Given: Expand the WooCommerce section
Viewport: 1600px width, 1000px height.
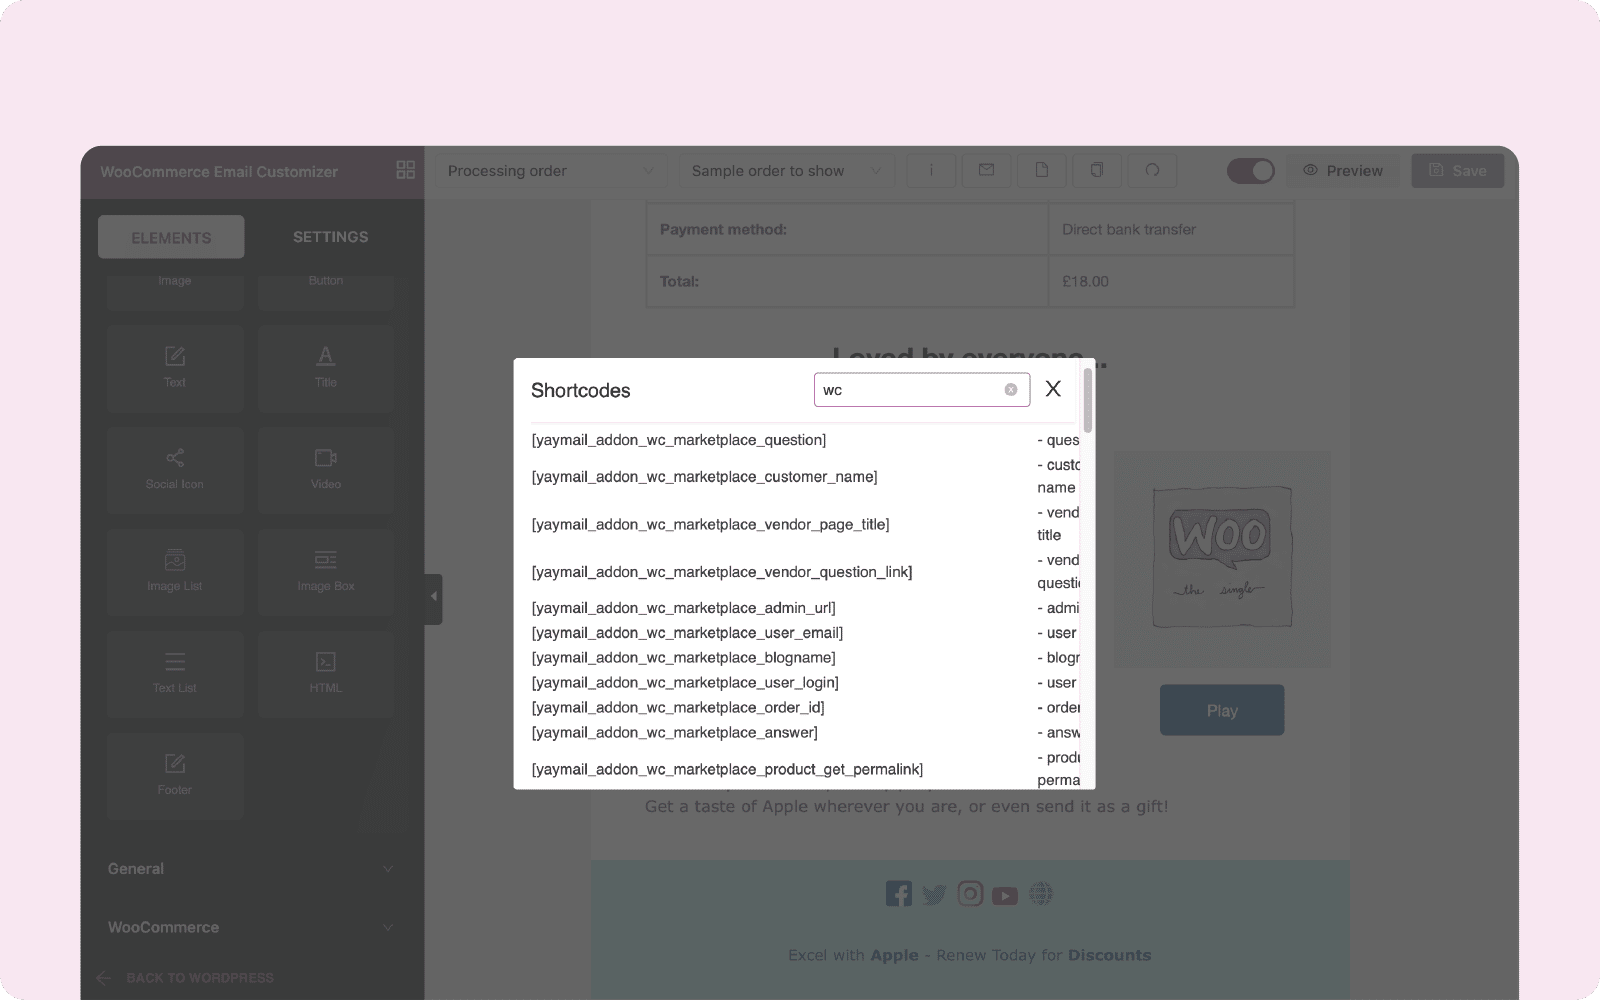Looking at the screenshot, I should 251,927.
